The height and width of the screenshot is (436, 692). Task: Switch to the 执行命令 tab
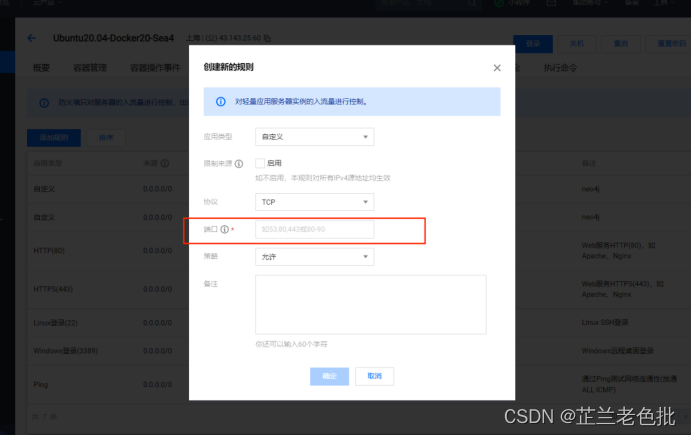tap(560, 68)
